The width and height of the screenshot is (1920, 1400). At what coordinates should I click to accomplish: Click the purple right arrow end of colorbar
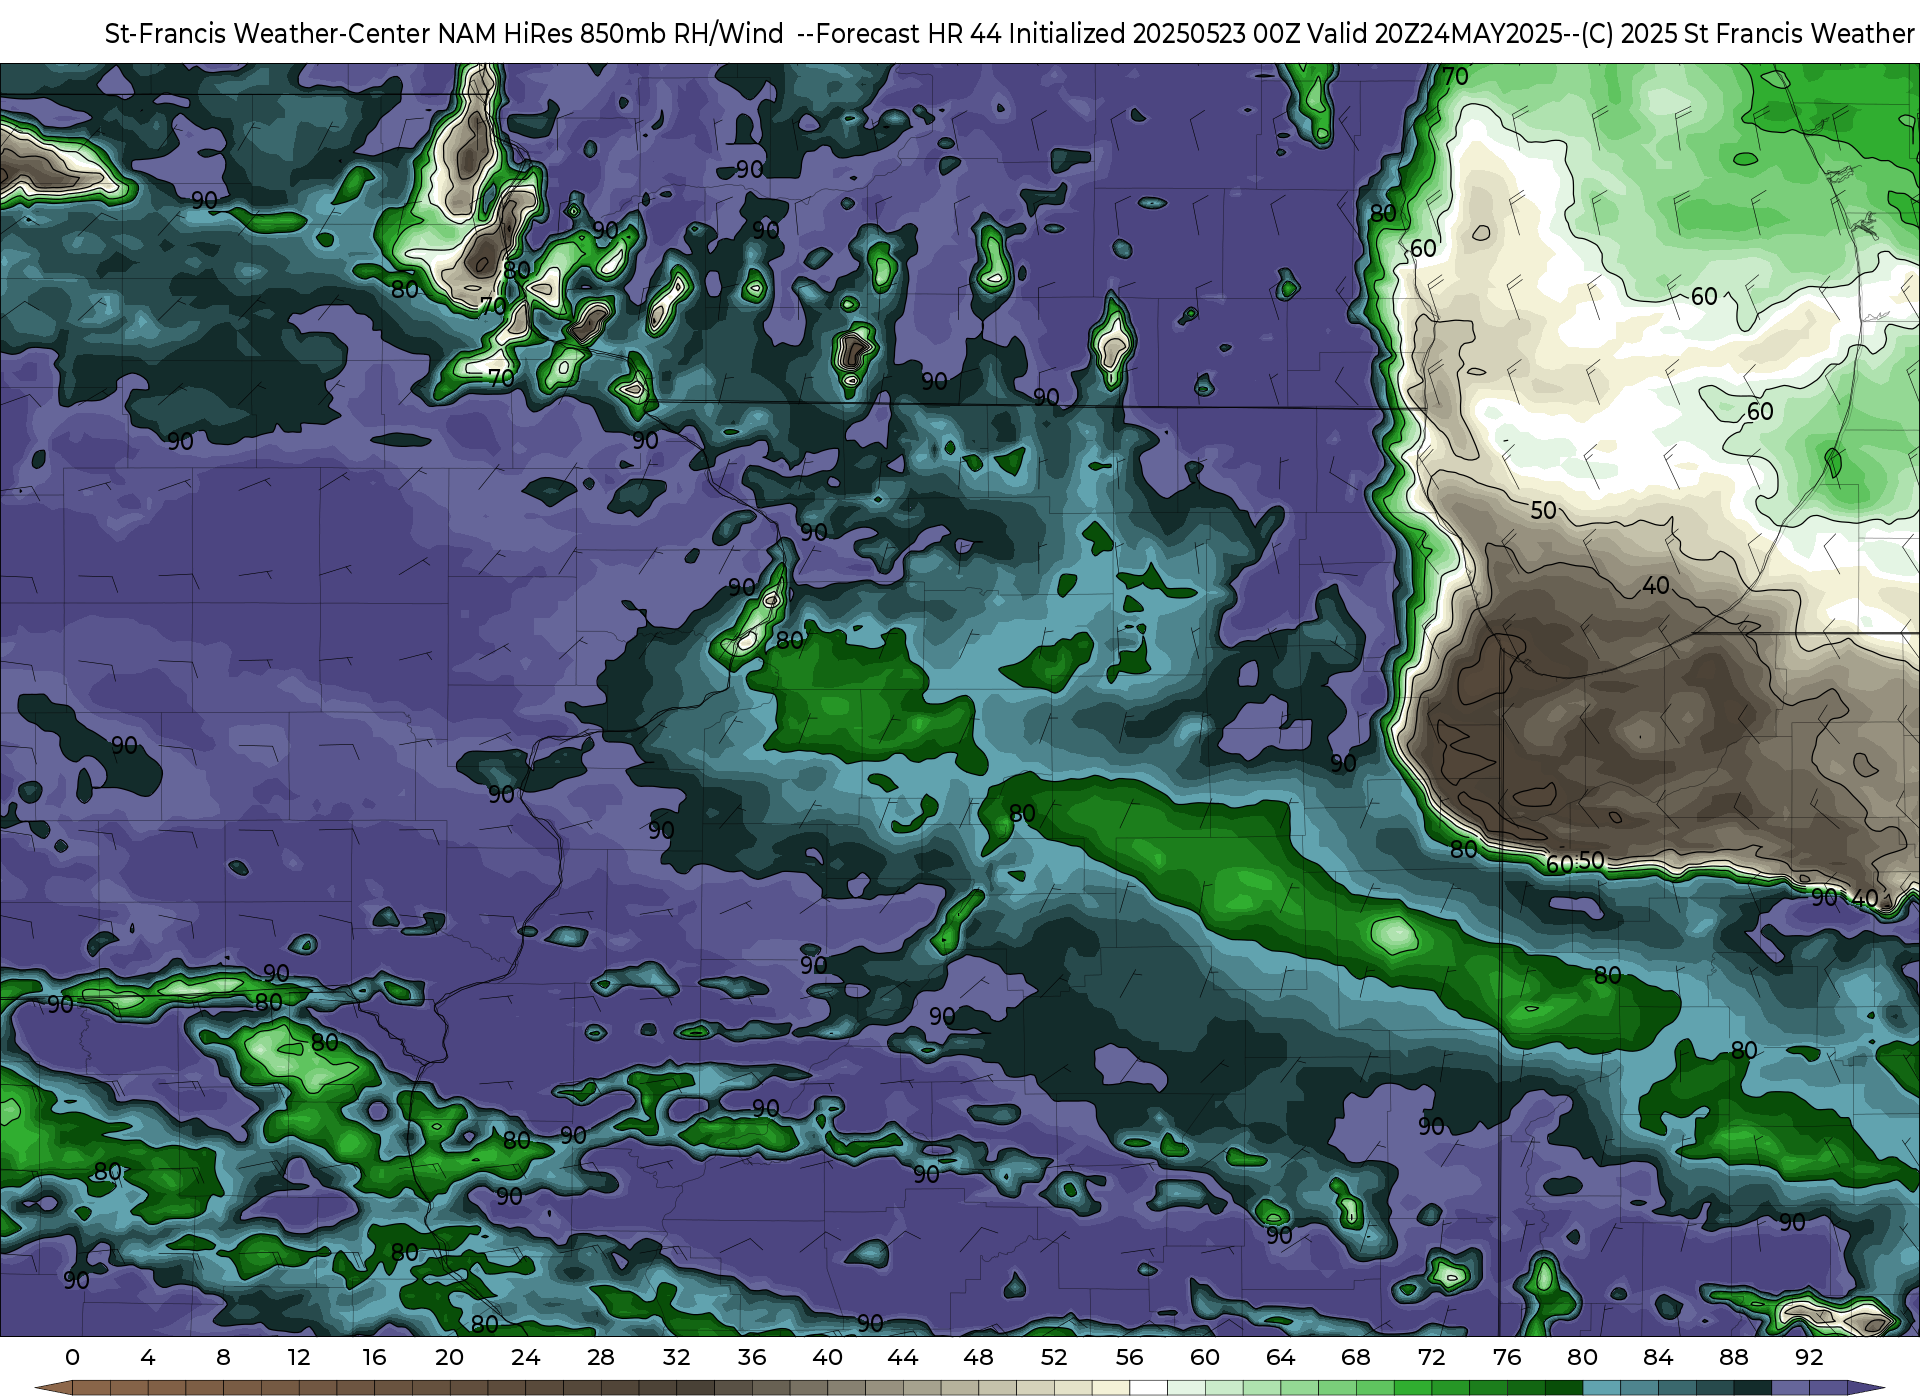(1866, 1389)
